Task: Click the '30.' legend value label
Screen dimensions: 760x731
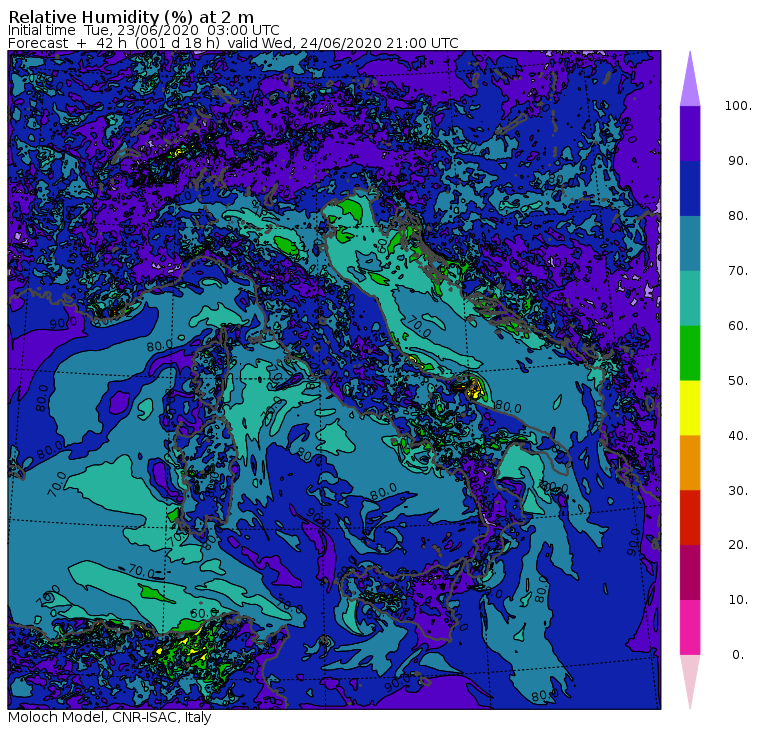Action: tap(738, 490)
